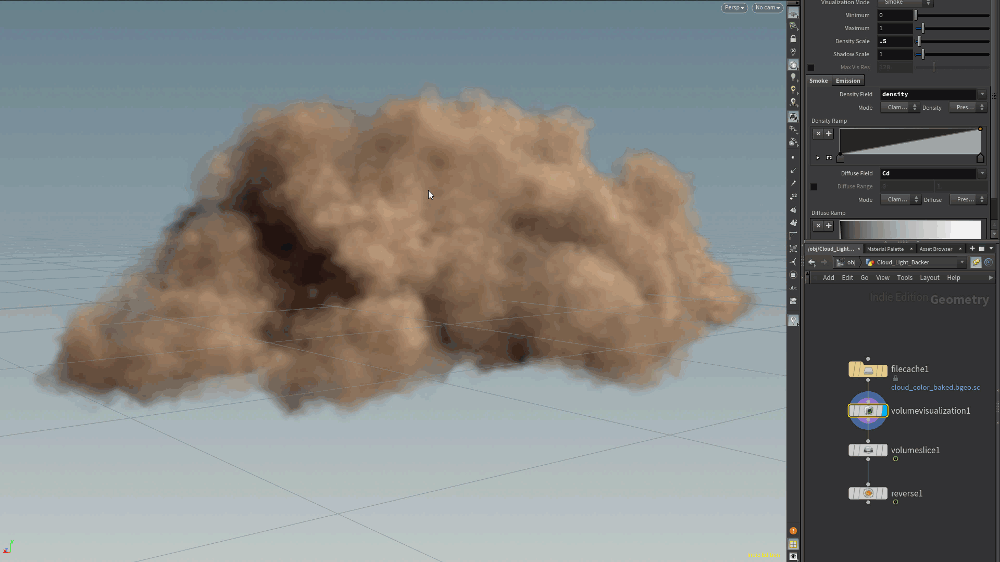Image resolution: width=1000 pixels, height=562 pixels.
Task: Click the viewport lock camera padlock icon
Action: [x=793, y=39]
